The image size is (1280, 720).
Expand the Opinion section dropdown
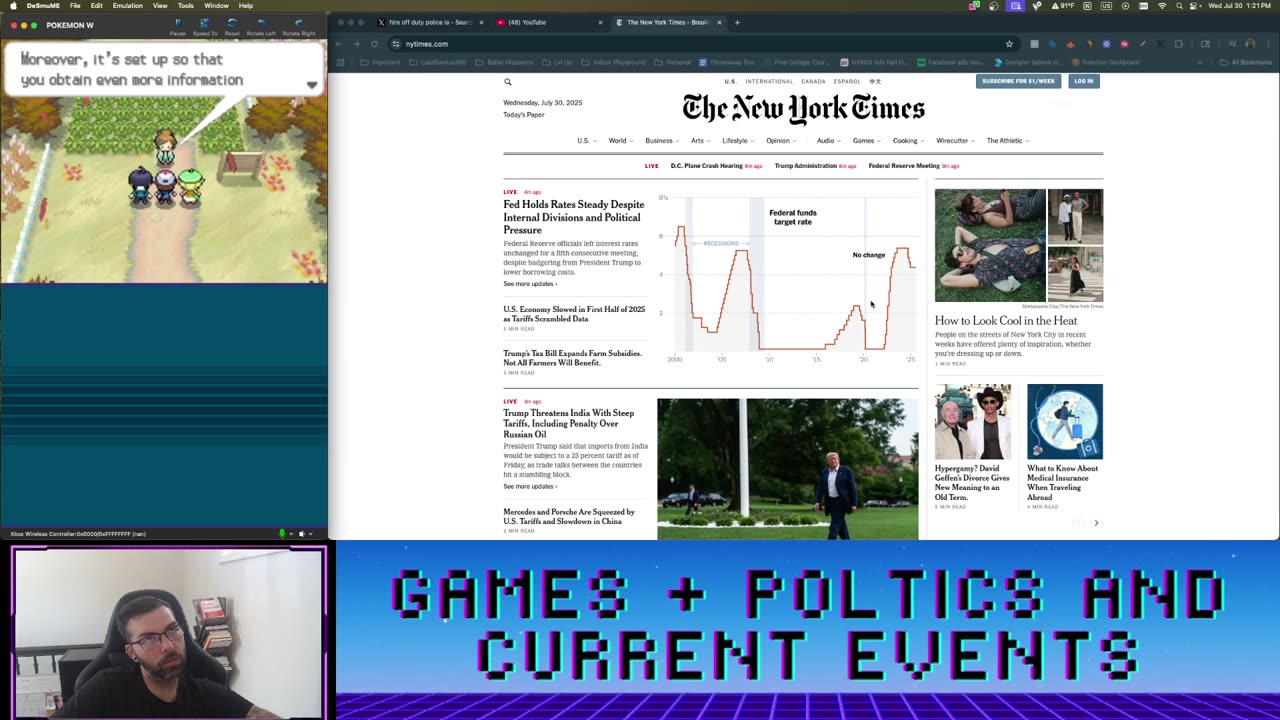780,141
